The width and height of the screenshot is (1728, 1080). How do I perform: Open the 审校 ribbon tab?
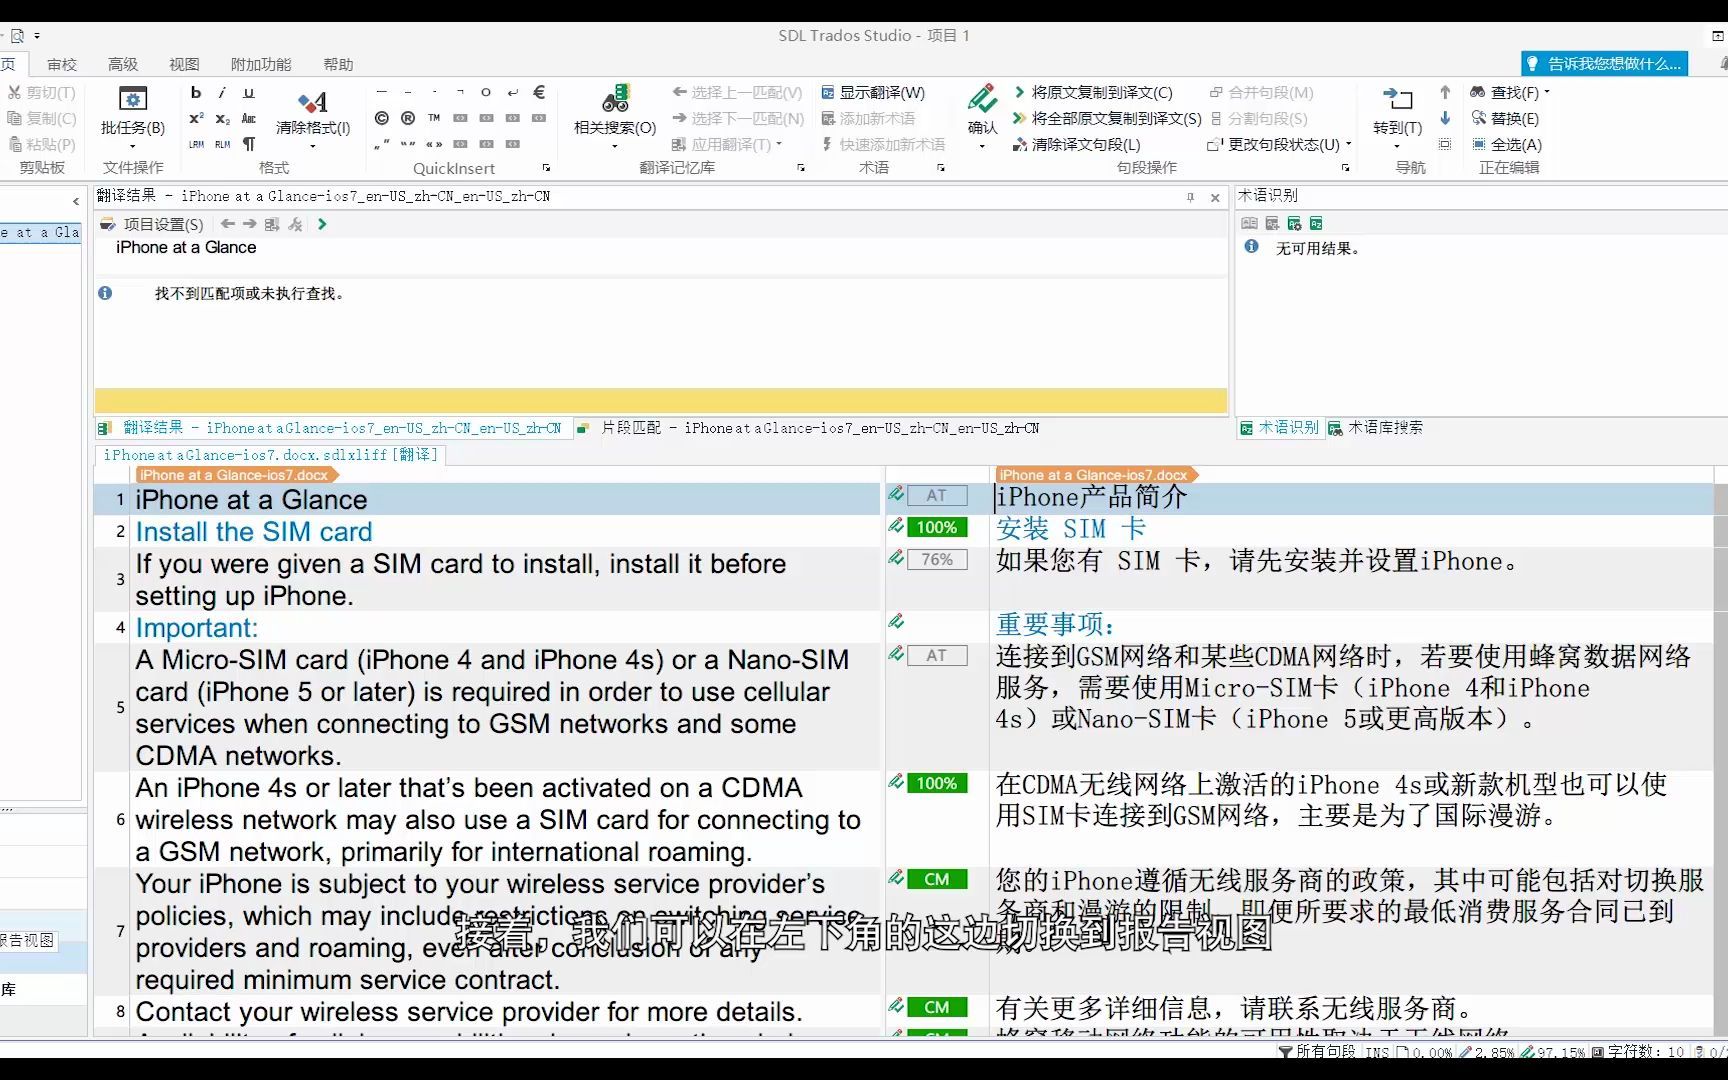tap(62, 64)
